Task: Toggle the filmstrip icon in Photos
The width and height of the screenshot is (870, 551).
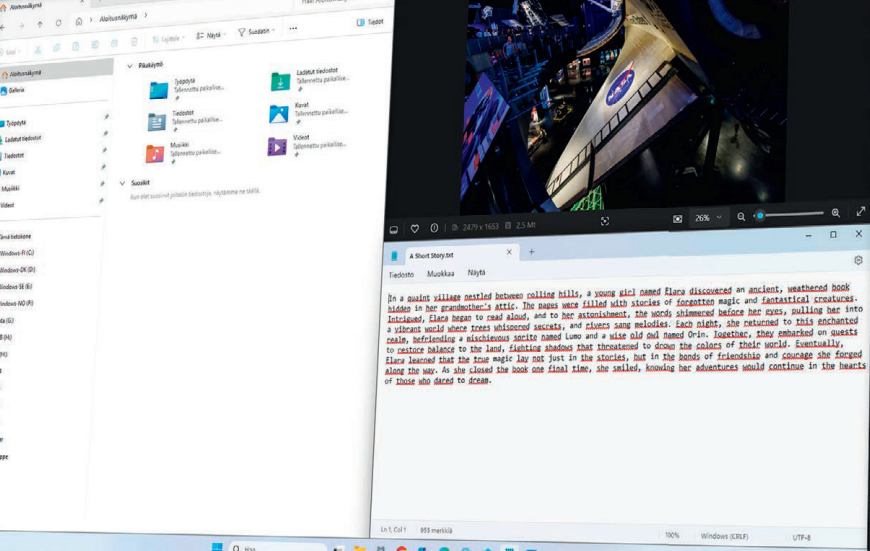Action: (393, 229)
